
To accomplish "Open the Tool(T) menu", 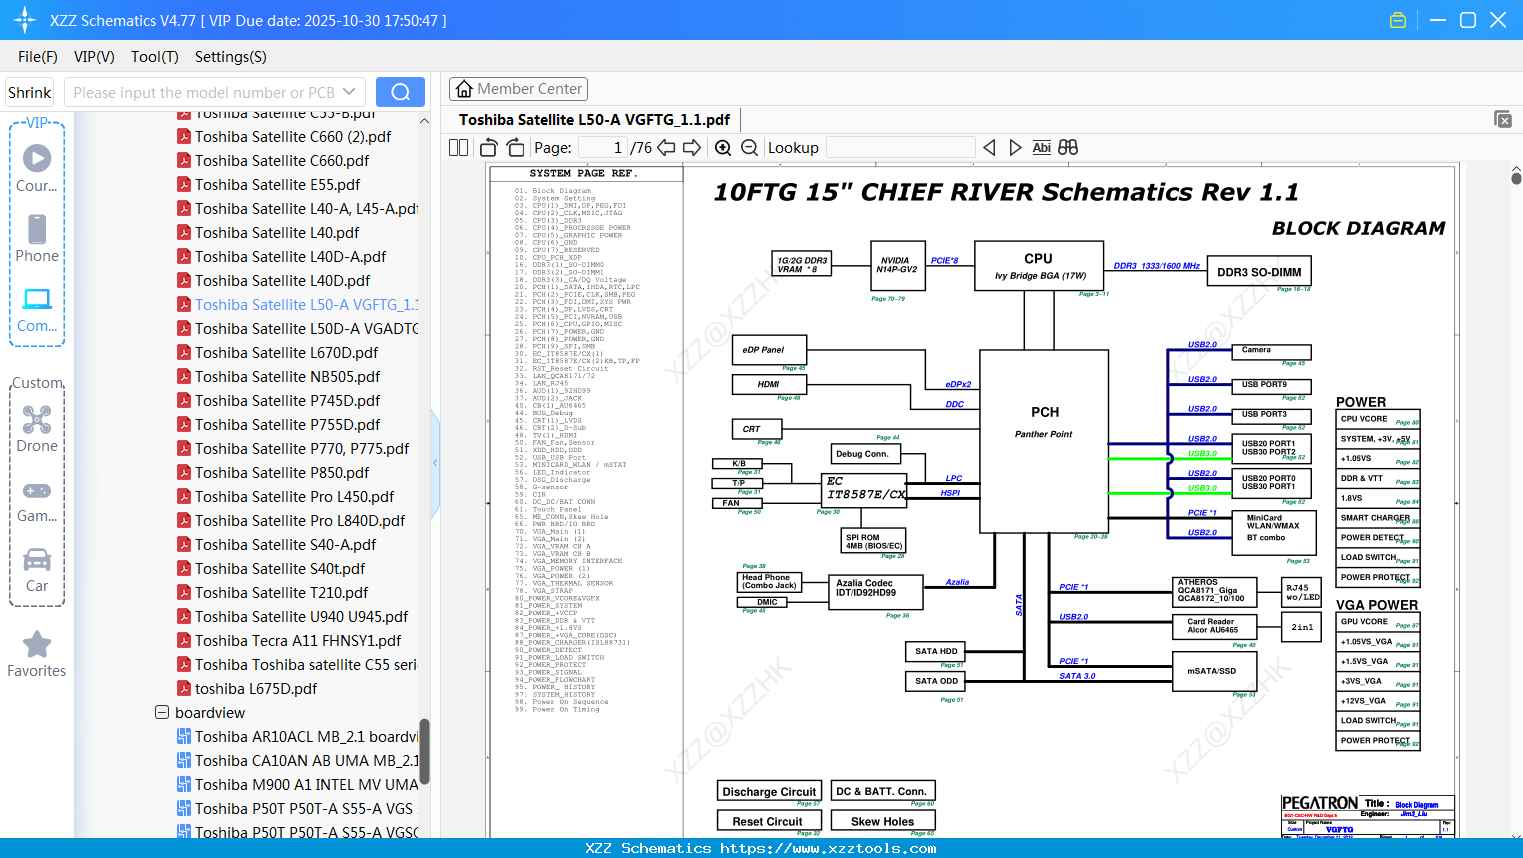I will 155,57.
